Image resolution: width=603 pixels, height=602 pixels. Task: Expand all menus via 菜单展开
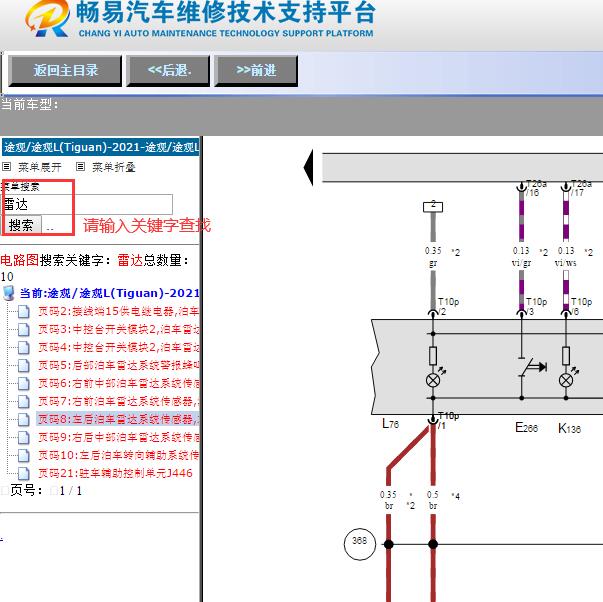coord(40,167)
